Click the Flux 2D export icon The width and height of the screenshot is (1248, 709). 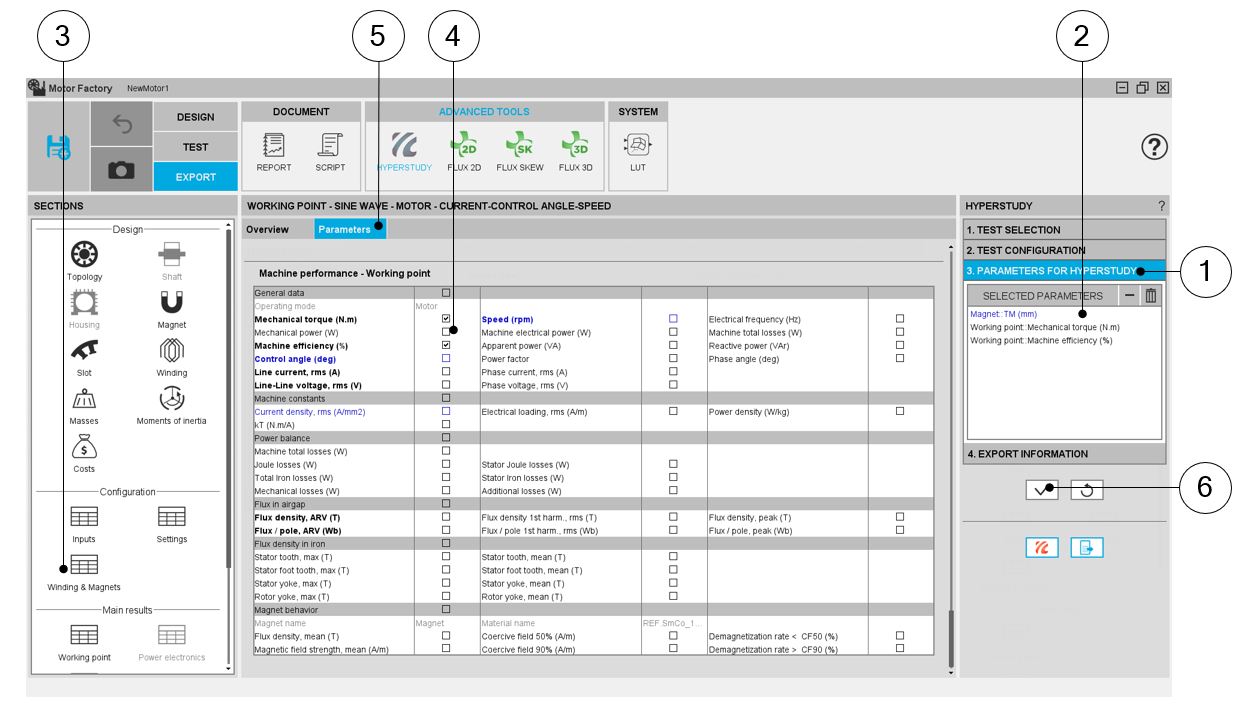(463, 150)
